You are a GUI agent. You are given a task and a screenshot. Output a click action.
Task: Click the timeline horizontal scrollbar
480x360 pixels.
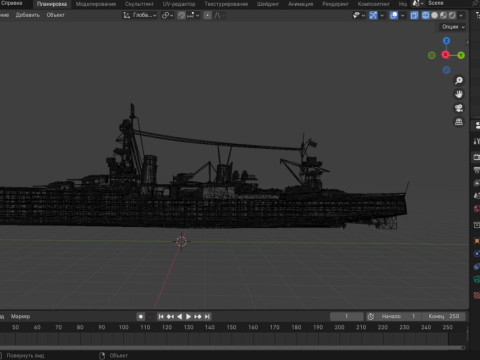click(x=232, y=347)
